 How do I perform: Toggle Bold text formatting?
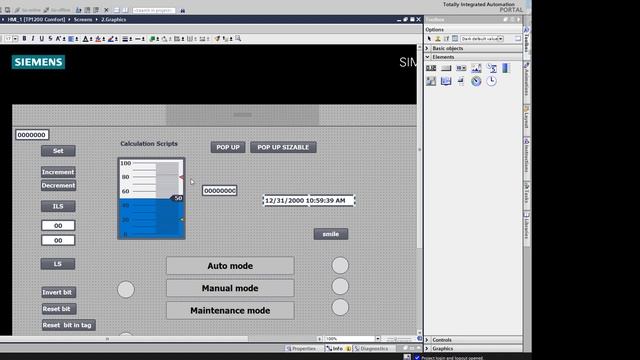tap(24, 38)
